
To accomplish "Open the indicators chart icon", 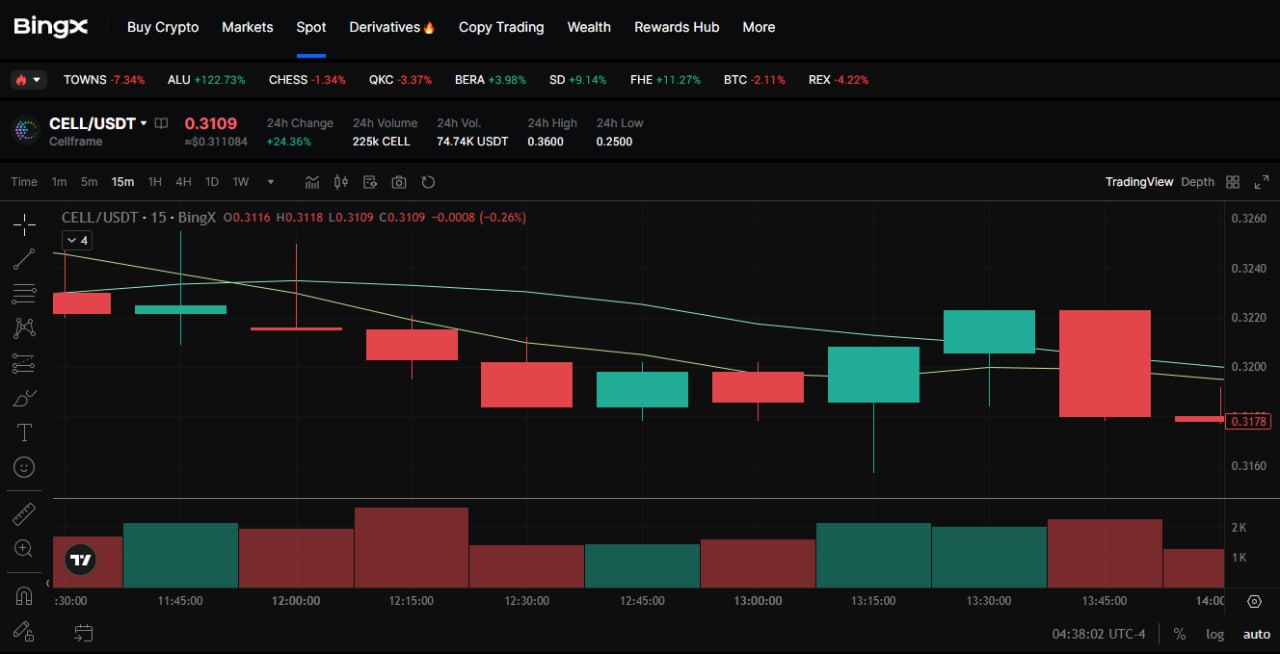I will click(x=312, y=182).
